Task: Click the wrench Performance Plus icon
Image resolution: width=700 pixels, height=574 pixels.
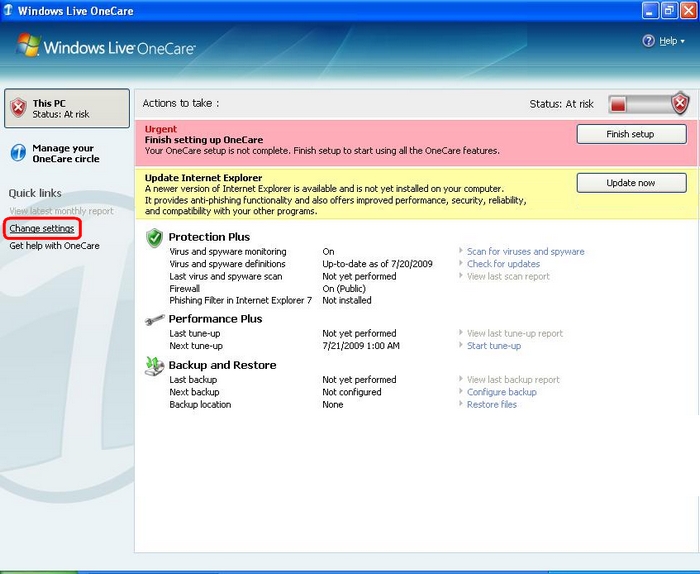Action: coord(154,320)
